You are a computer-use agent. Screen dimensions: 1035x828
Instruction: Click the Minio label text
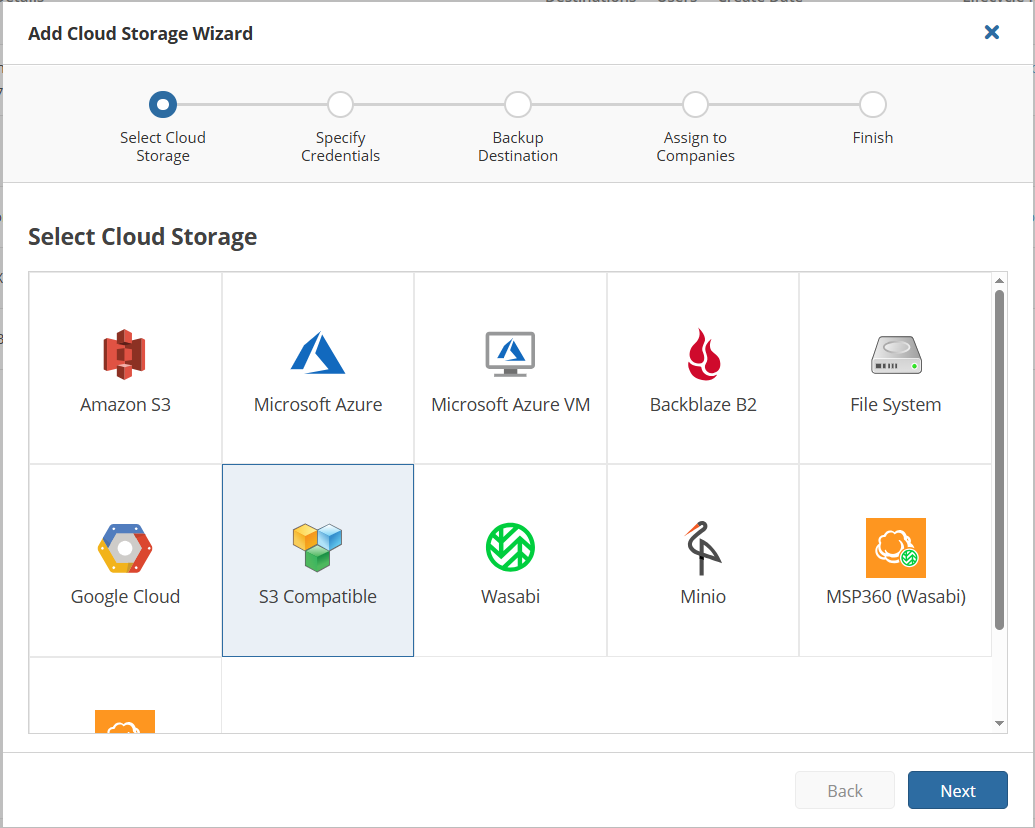pyautogui.click(x=703, y=597)
